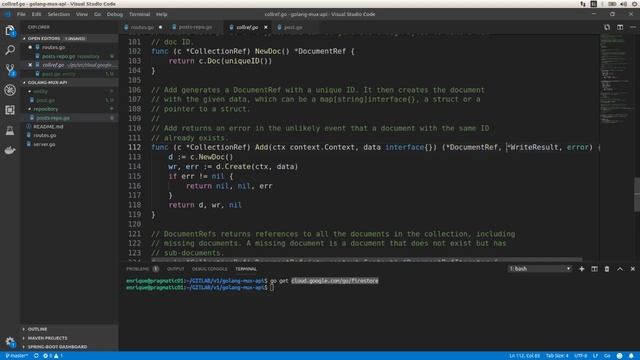Switch to the Output panel tab
This screenshot has width=640, height=360.
176,269
